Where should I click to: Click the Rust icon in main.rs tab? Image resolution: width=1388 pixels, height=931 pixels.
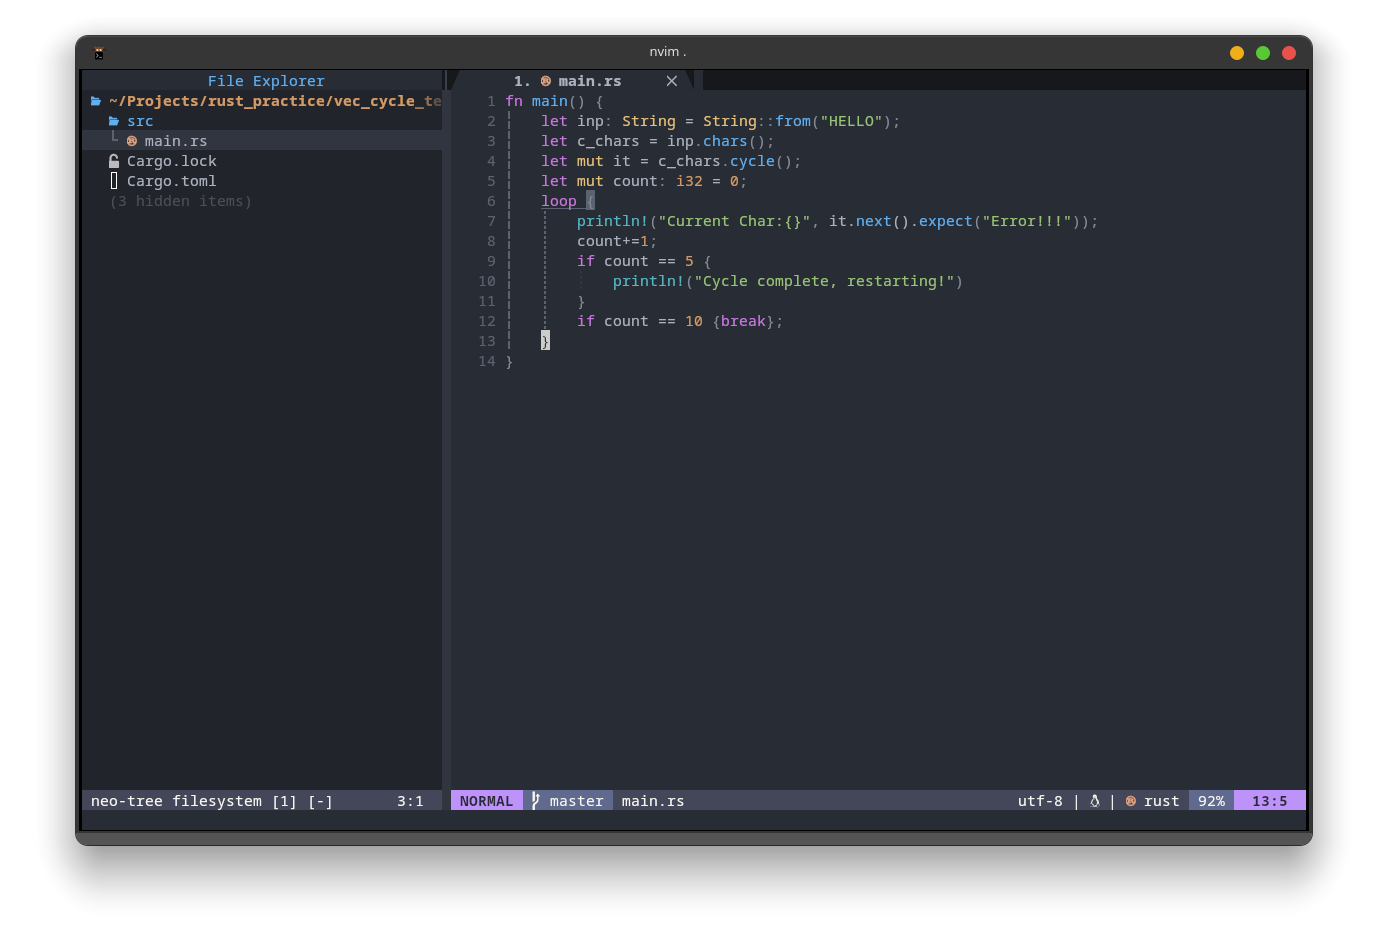(x=546, y=81)
